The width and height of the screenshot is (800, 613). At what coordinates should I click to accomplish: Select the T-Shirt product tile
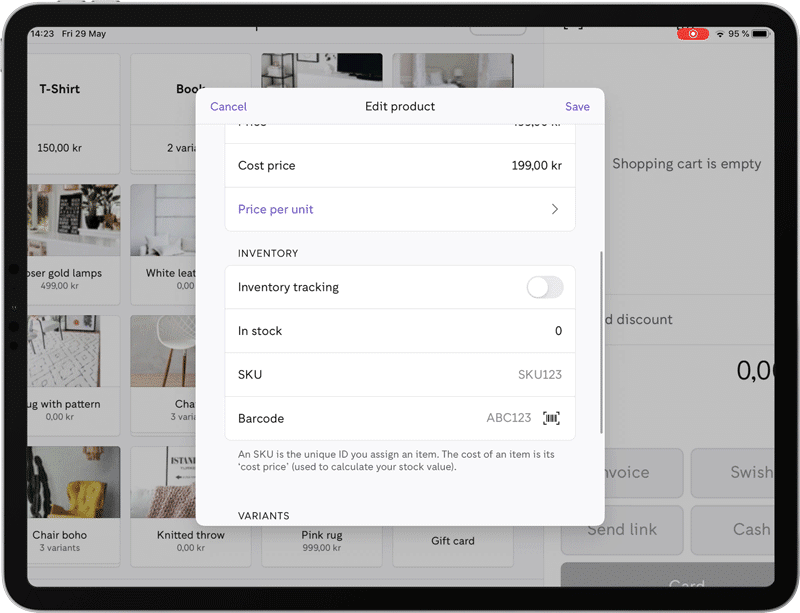73,113
